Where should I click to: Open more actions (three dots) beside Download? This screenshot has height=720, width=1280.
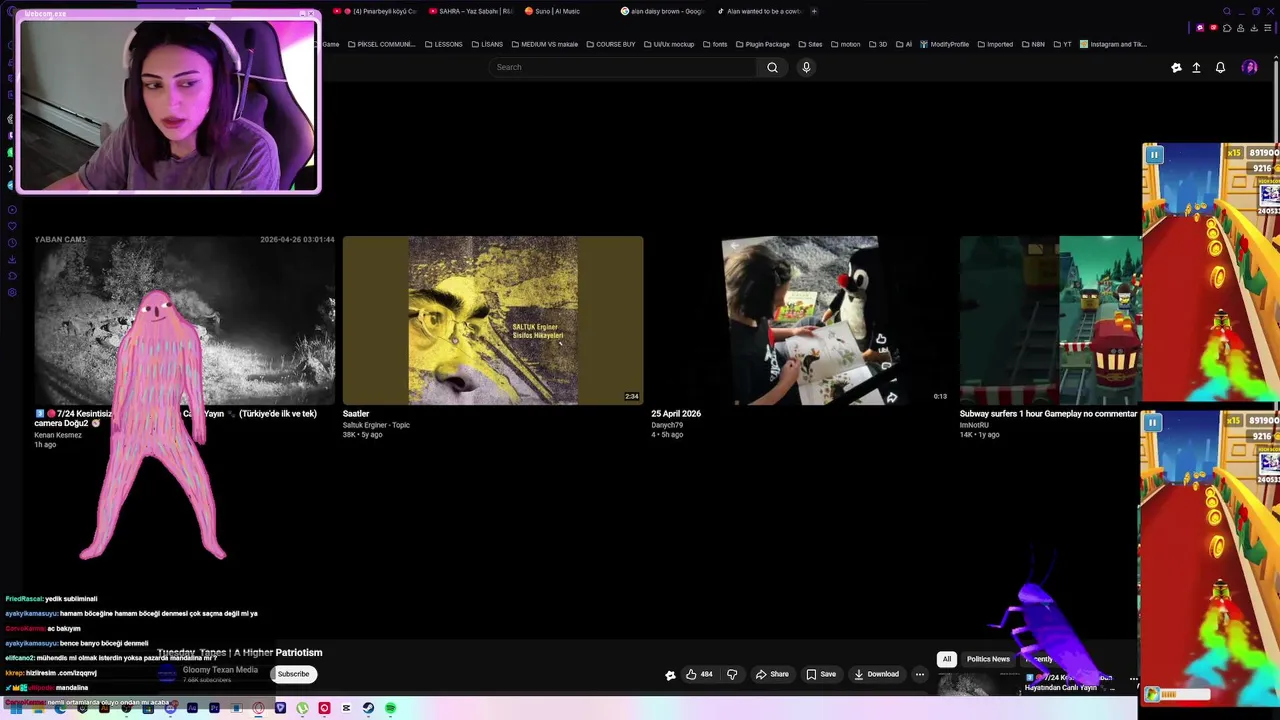tap(920, 674)
